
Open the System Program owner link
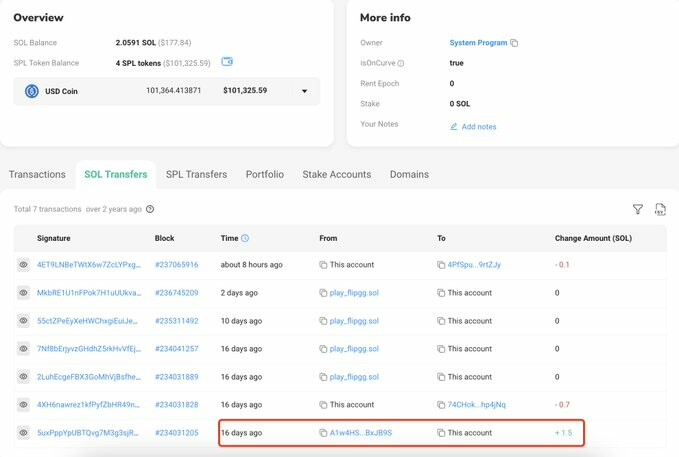tap(478, 43)
